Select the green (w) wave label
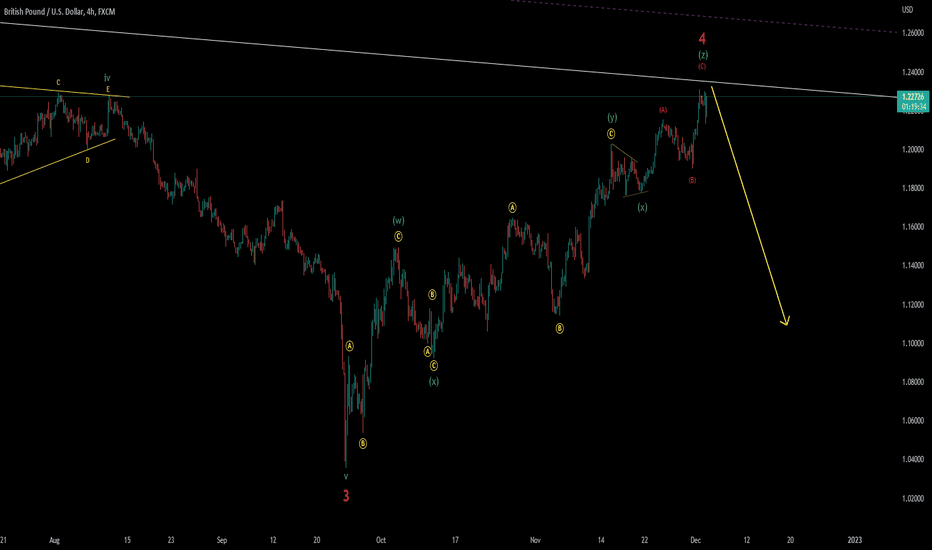Image resolution: width=932 pixels, height=550 pixels. pyautogui.click(x=398, y=221)
